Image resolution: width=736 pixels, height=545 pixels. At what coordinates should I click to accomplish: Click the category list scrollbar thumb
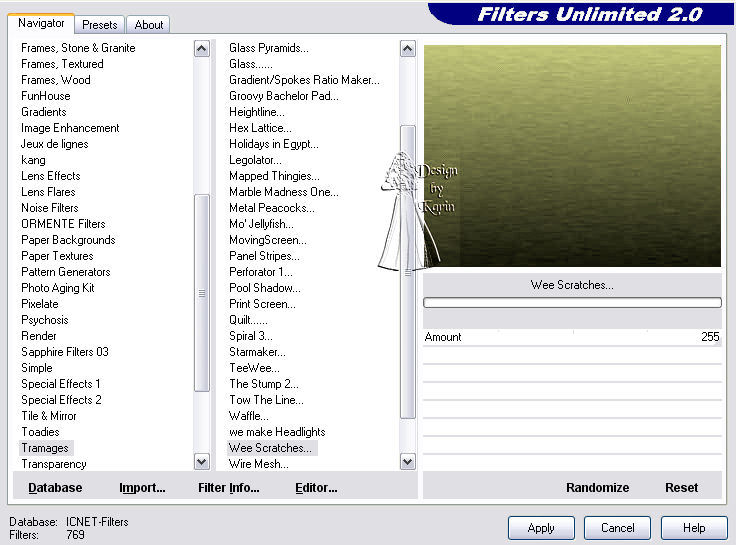coord(202,293)
